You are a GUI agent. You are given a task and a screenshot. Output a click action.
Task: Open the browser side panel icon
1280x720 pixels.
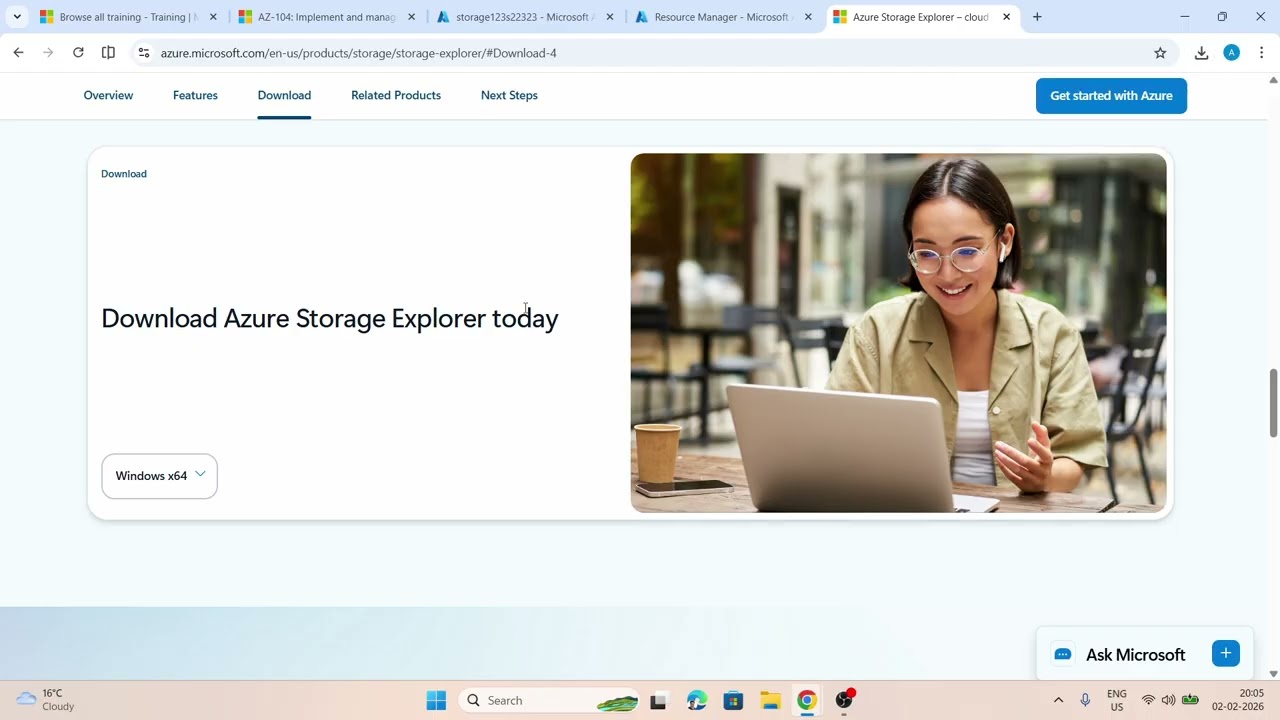[108, 53]
